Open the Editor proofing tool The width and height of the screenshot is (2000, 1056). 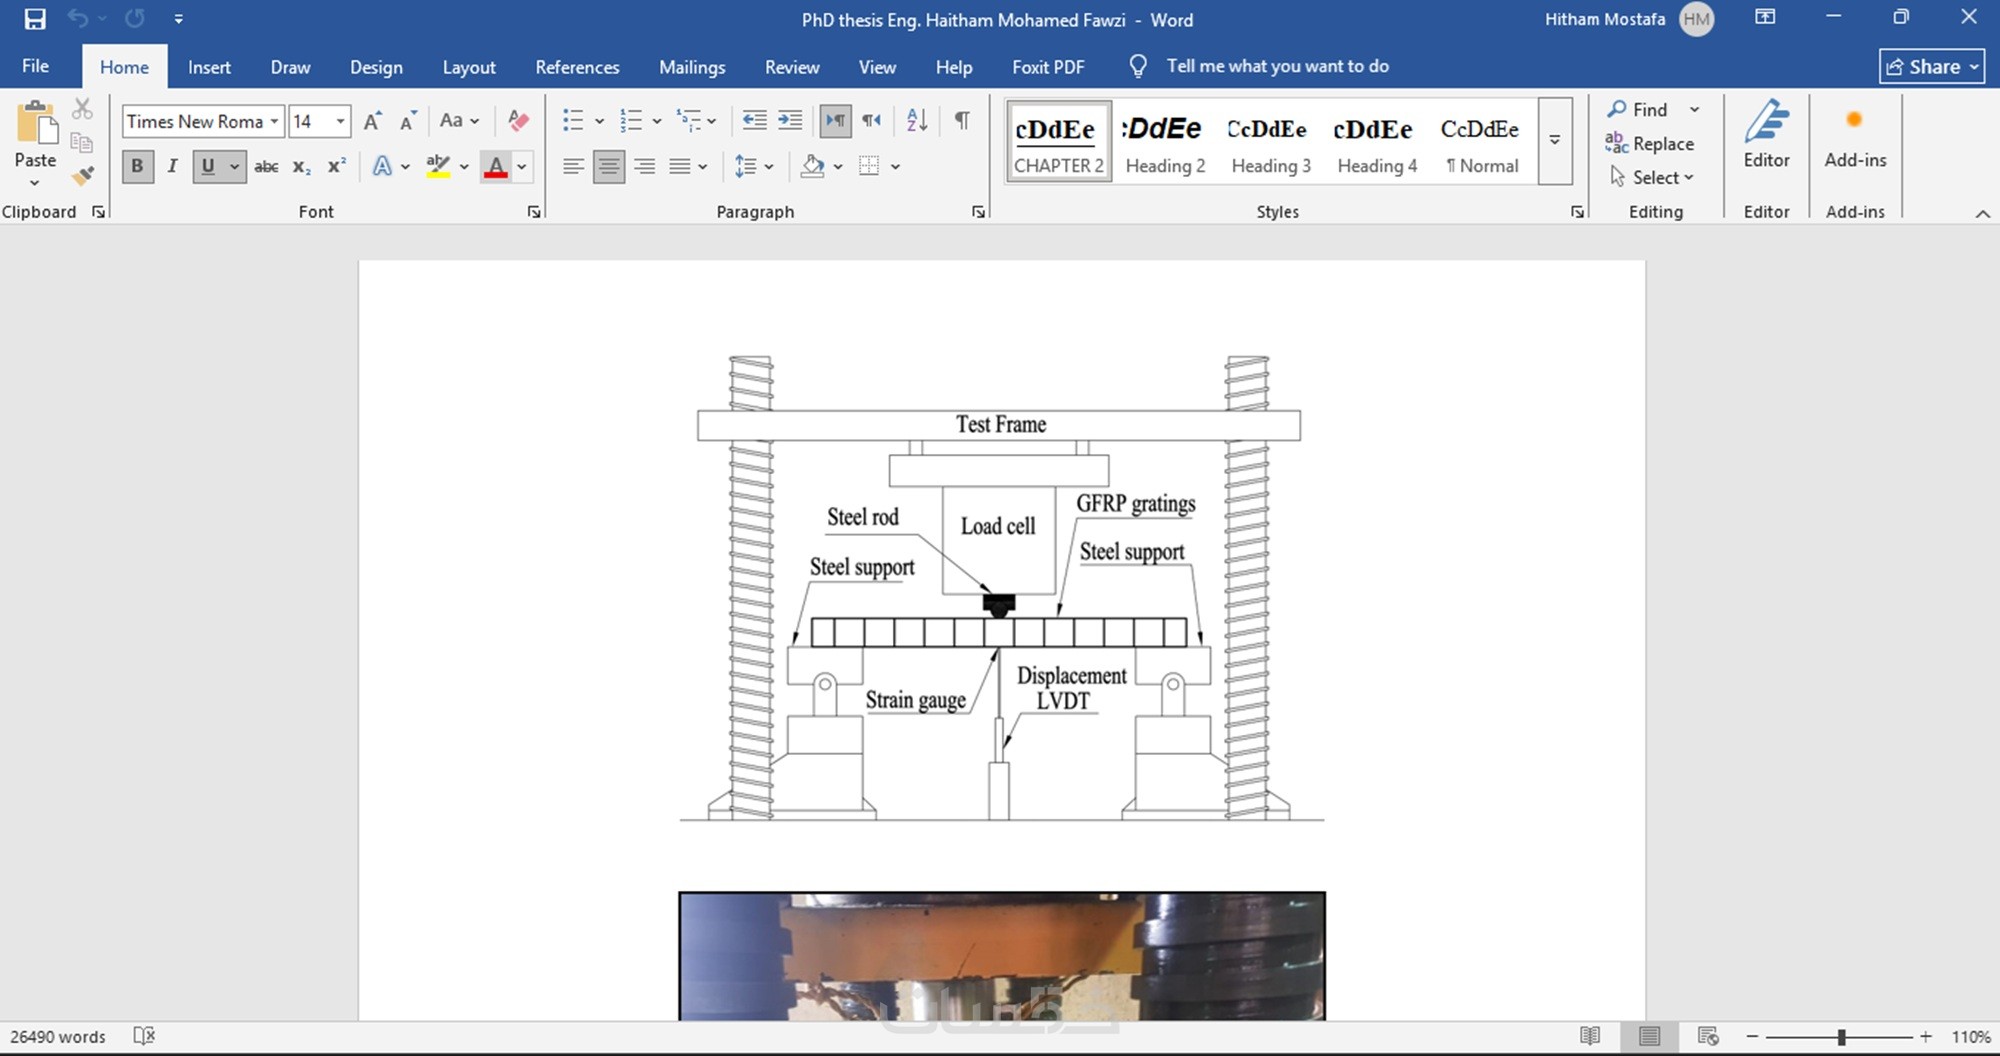(1766, 135)
